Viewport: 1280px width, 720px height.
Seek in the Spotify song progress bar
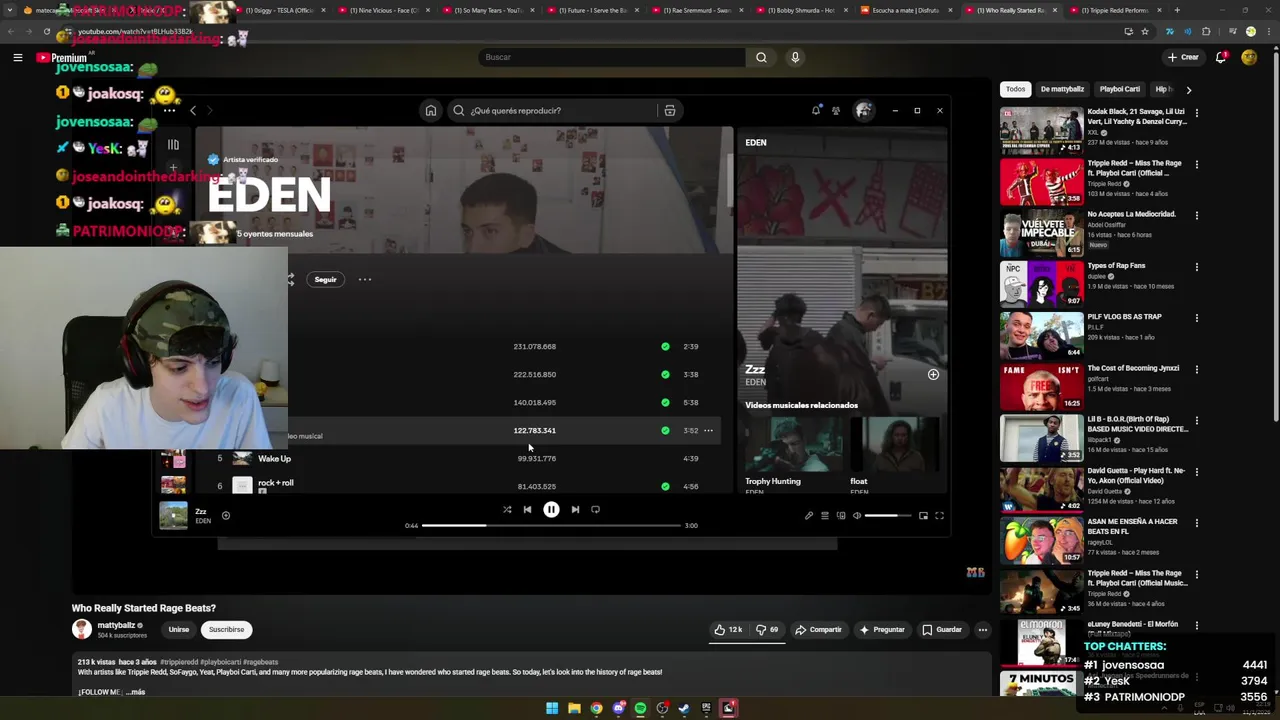[551, 526]
